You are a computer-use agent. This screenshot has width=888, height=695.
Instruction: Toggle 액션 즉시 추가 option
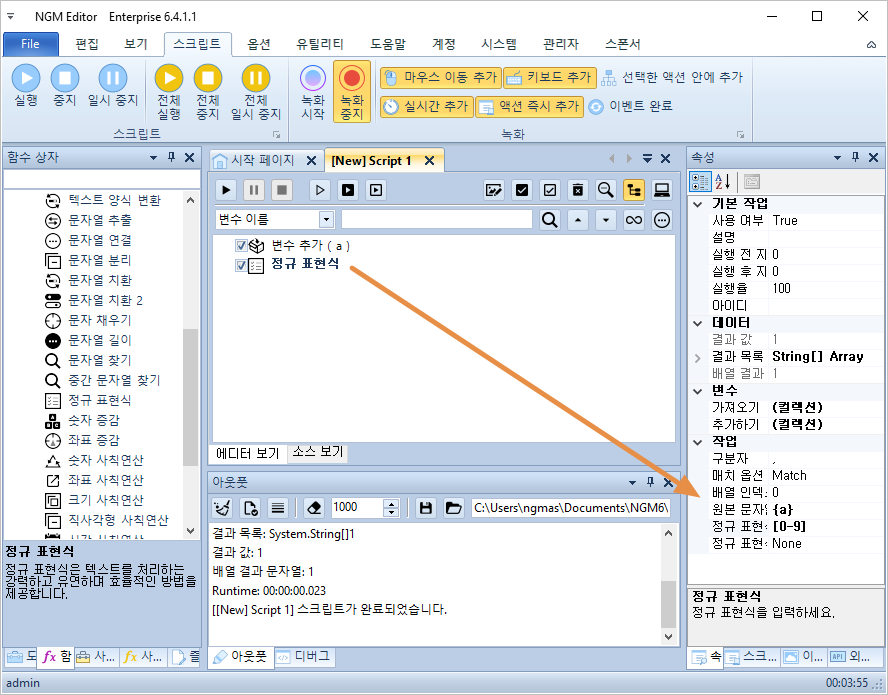[529, 106]
